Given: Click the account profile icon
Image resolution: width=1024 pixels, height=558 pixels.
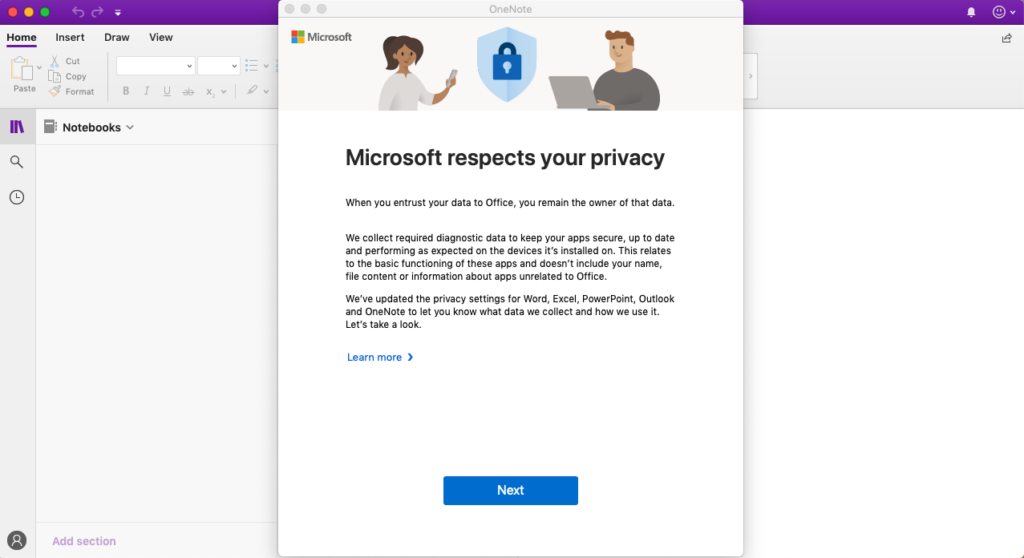Looking at the screenshot, I should pos(17,540).
